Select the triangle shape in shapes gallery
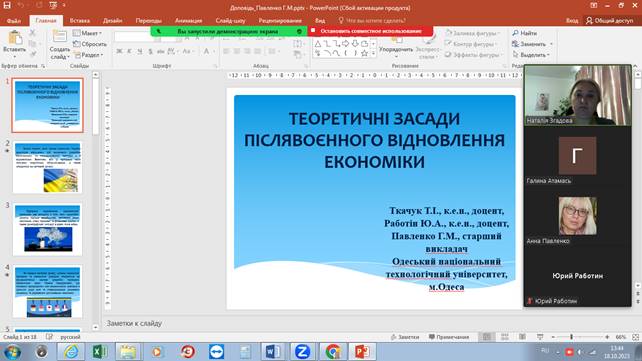 coord(318,43)
